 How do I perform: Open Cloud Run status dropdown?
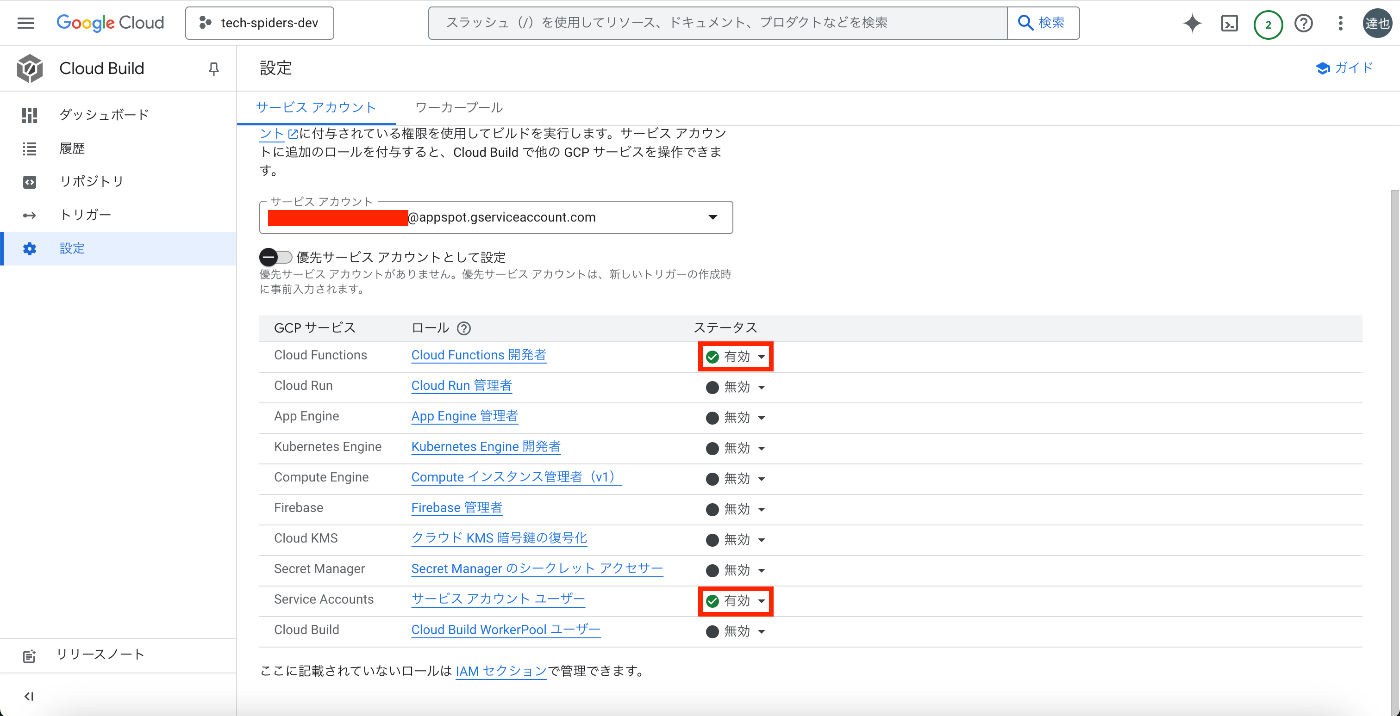coord(736,388)
